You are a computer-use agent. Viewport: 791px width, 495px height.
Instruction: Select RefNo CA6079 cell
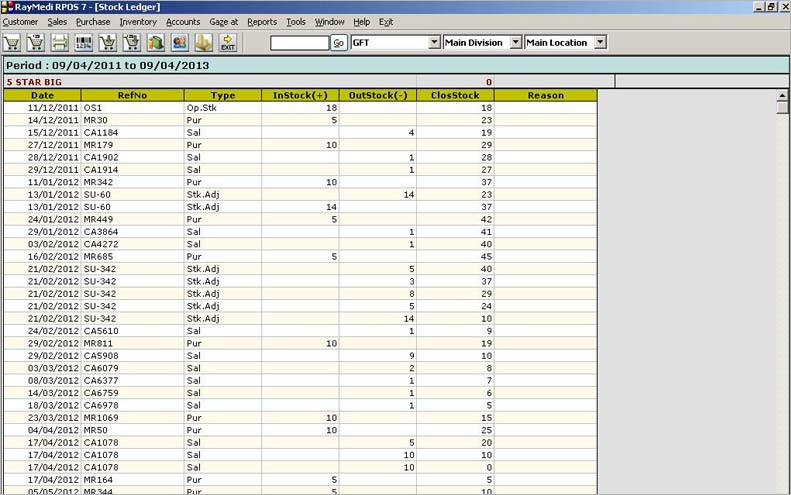133,368
